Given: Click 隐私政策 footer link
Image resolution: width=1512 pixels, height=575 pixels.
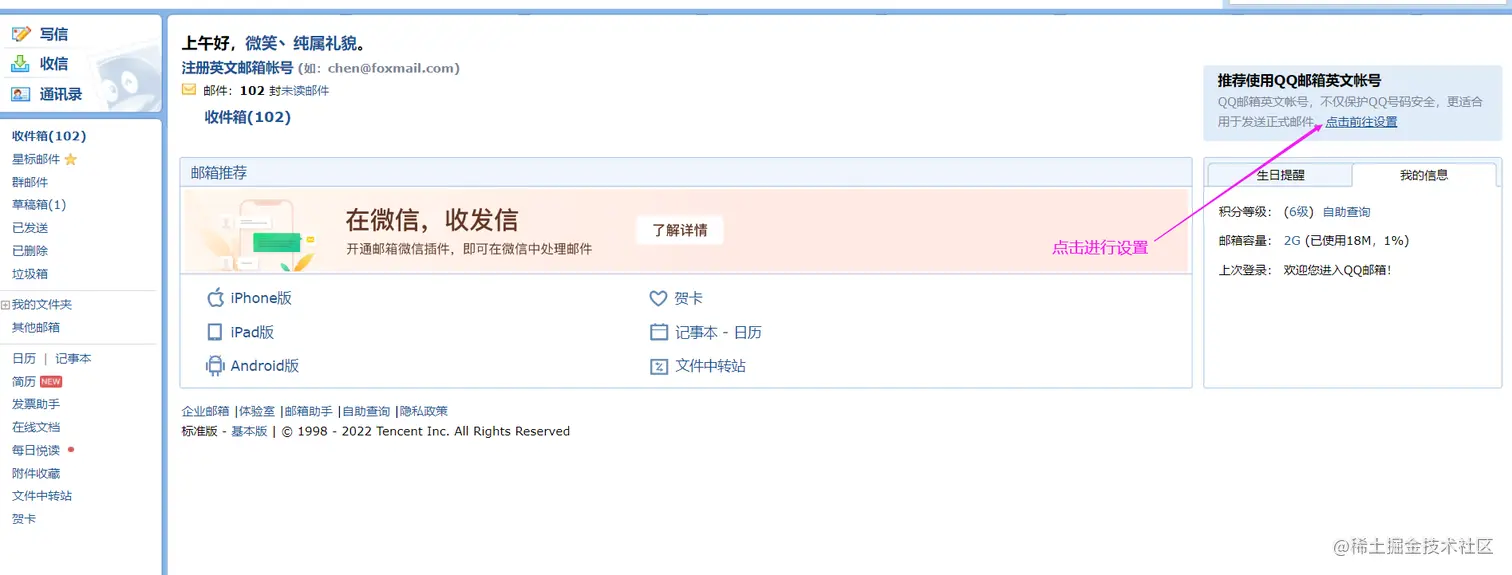Looking at the screenshot, I should click(424, 411).
